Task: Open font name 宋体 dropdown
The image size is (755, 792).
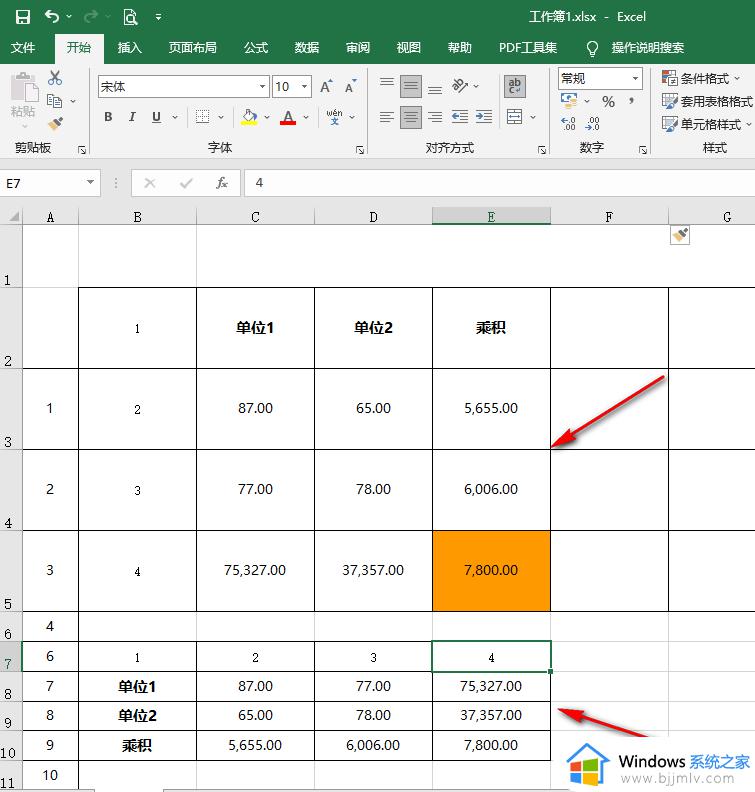Action: (x=263, y=86)
